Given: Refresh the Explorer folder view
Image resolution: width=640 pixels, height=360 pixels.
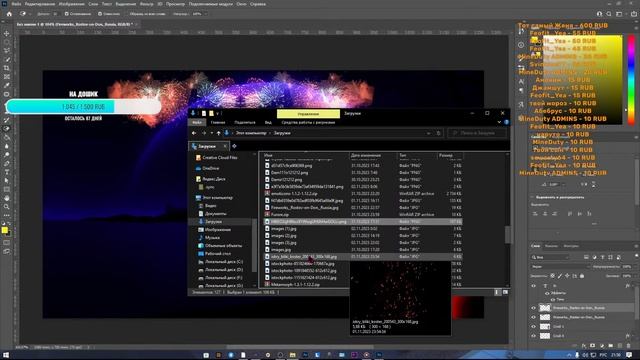Looking at the screenshot, I should pyautogui.click(x=438, y=133).
